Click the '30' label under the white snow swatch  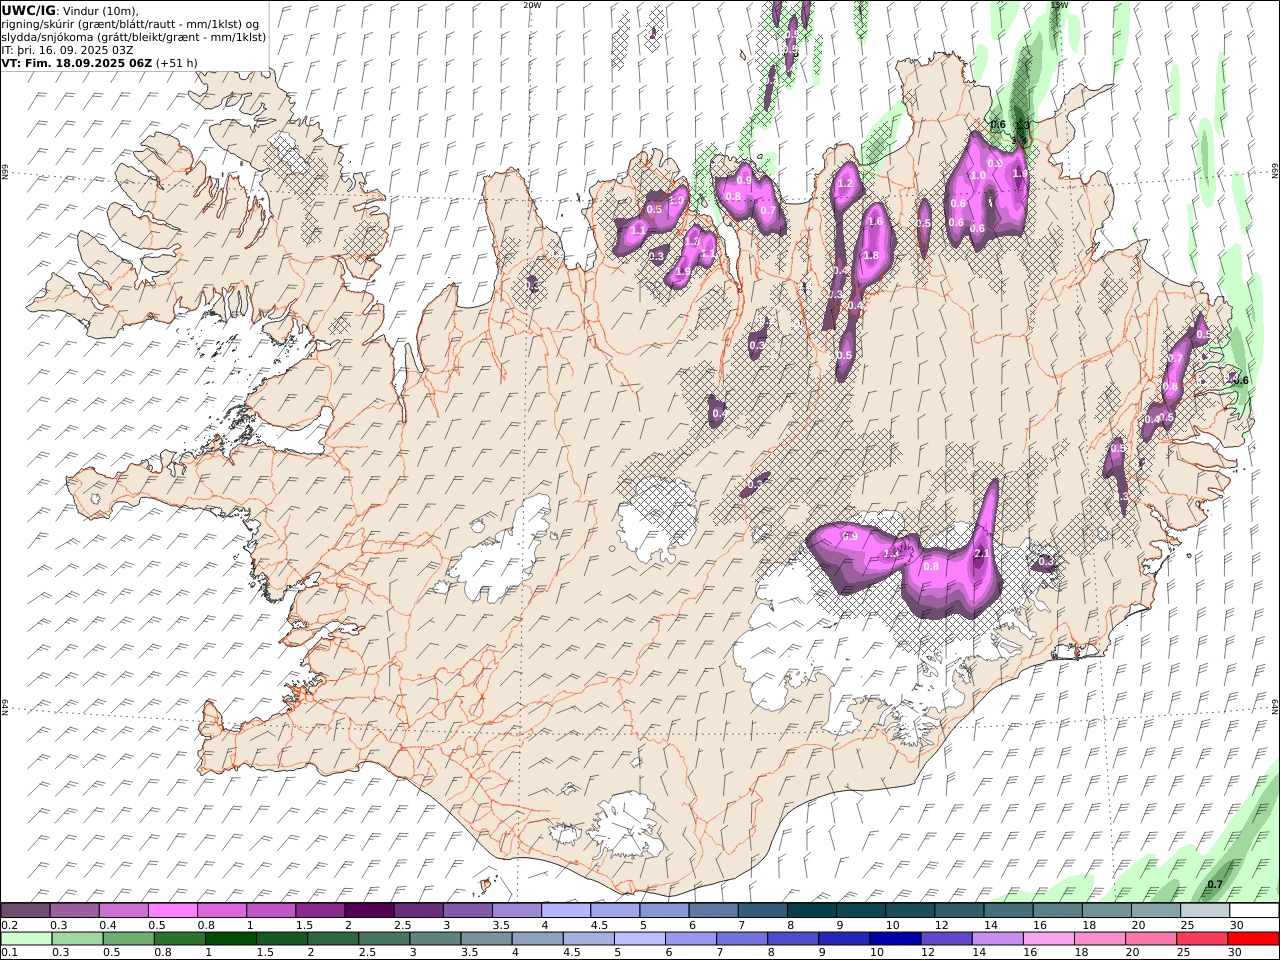tap(1237, 925)
